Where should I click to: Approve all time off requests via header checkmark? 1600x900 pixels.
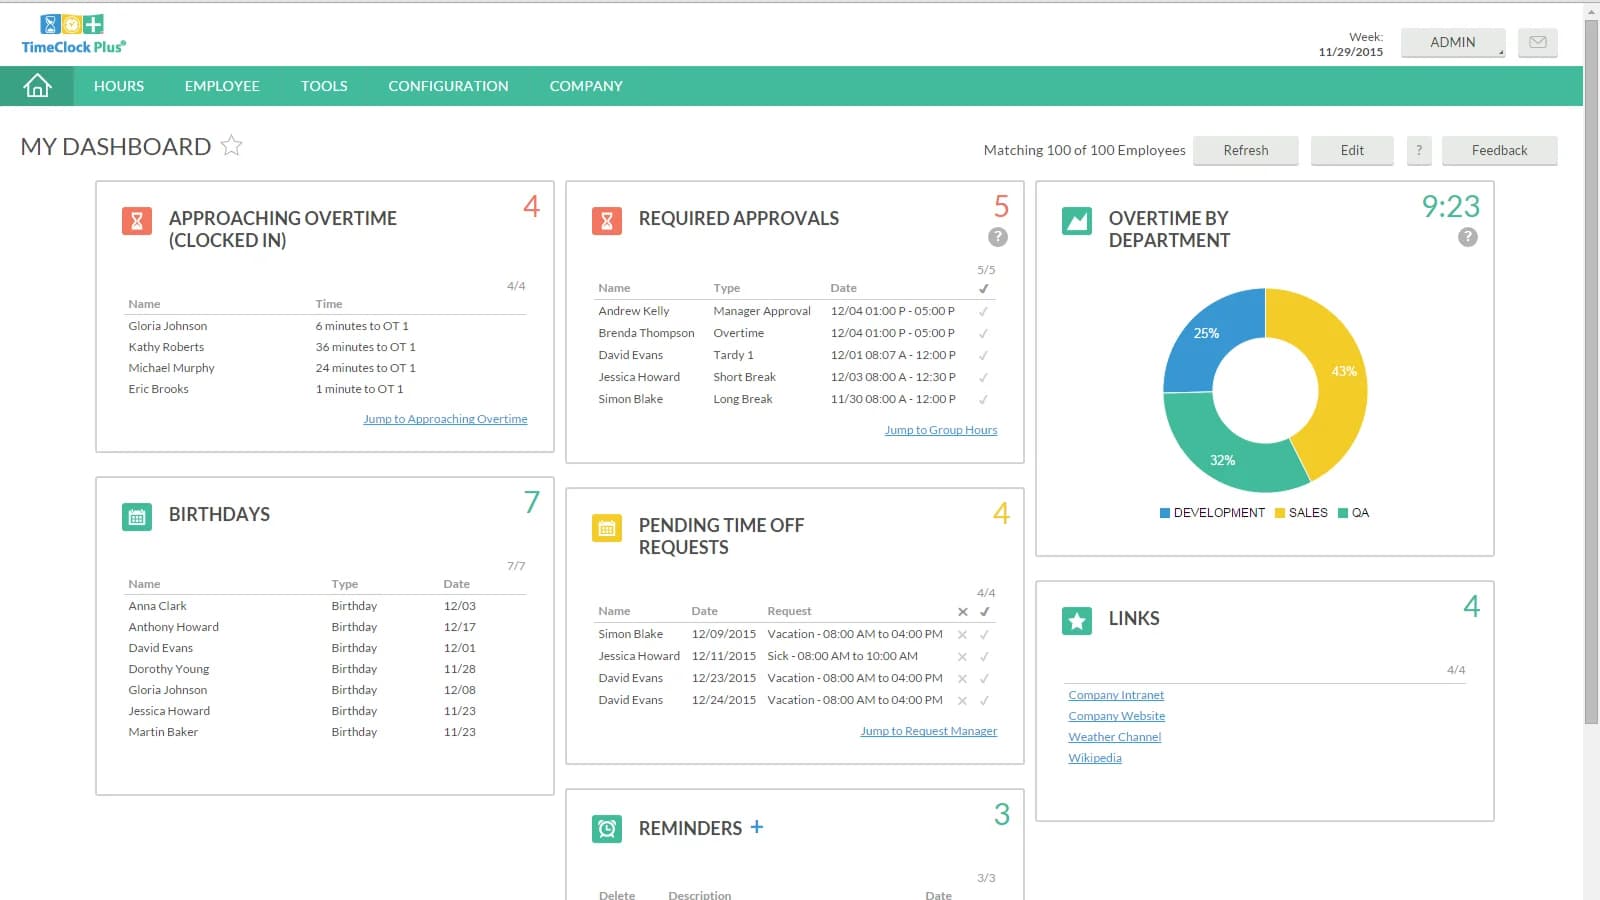coord(985,611)
